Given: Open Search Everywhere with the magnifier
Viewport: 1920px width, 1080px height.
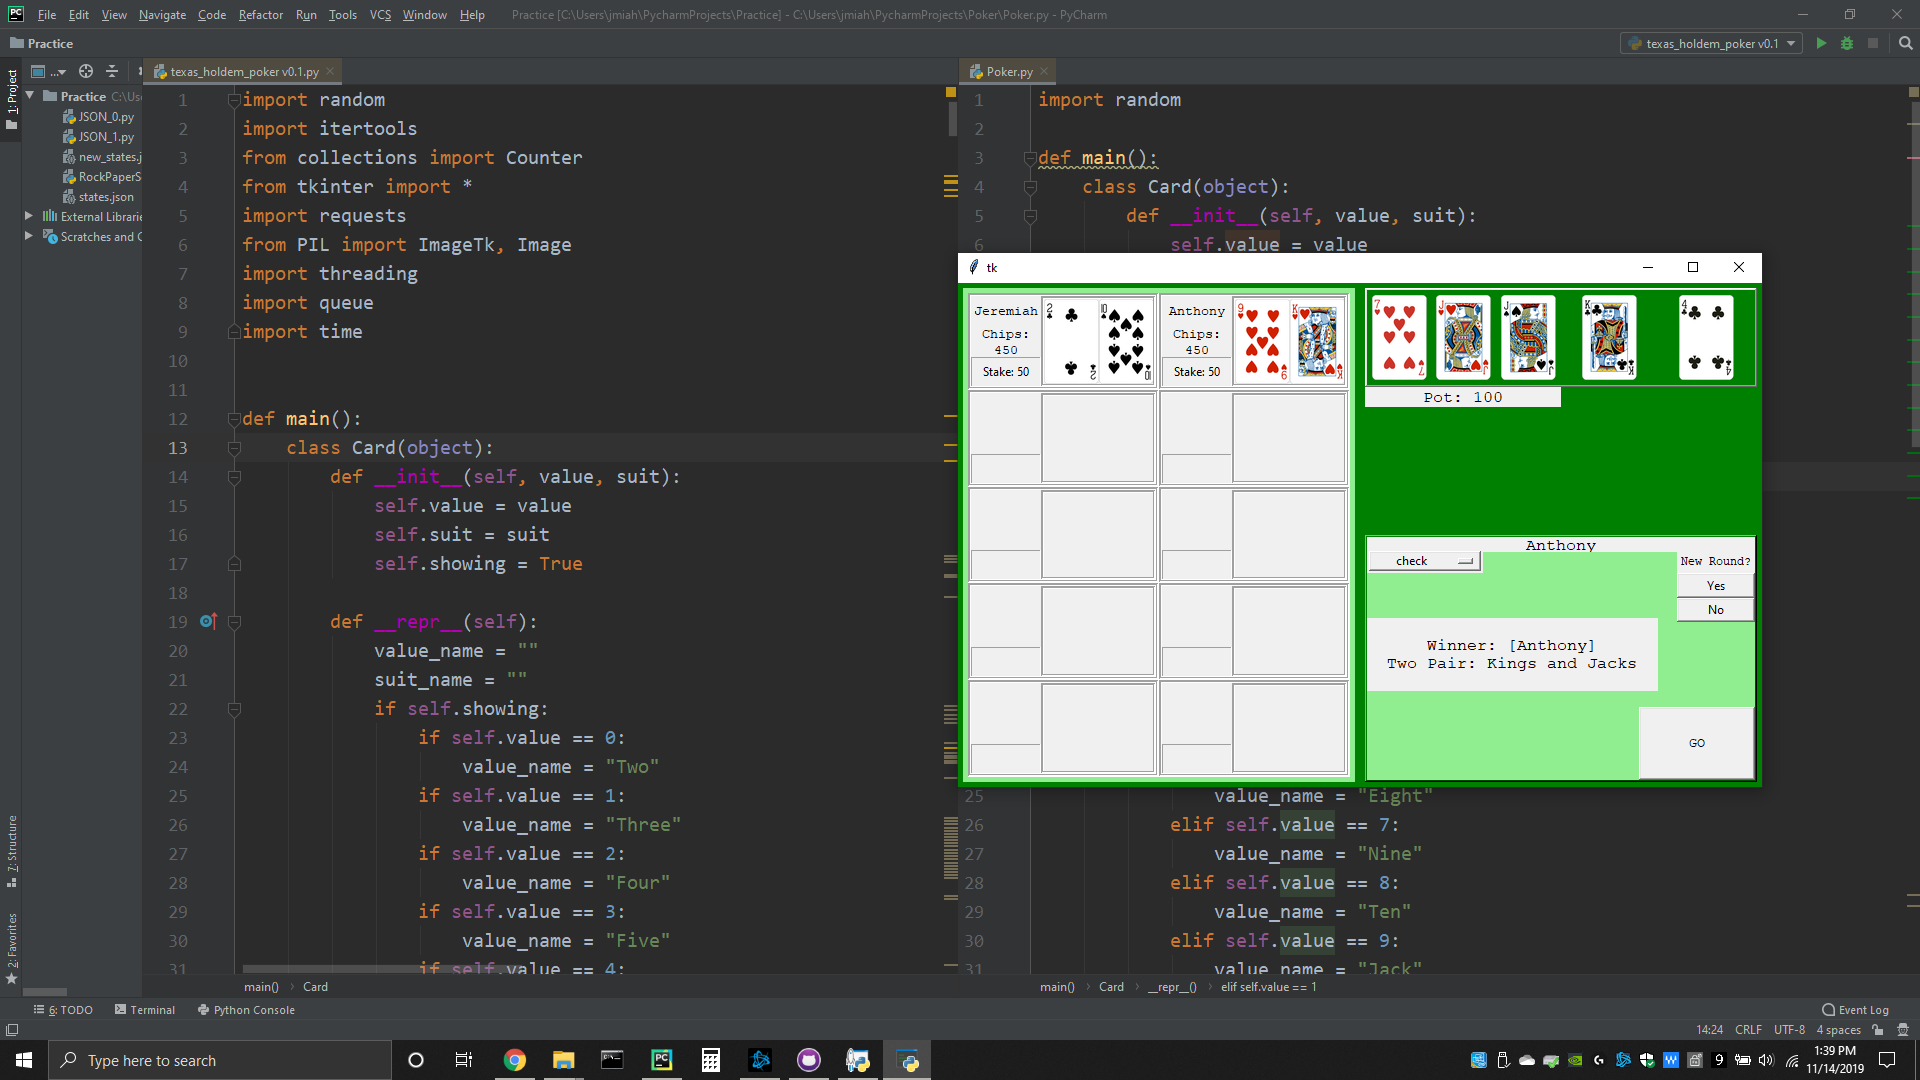Looking at the screenshot, I should point(1904,43).
